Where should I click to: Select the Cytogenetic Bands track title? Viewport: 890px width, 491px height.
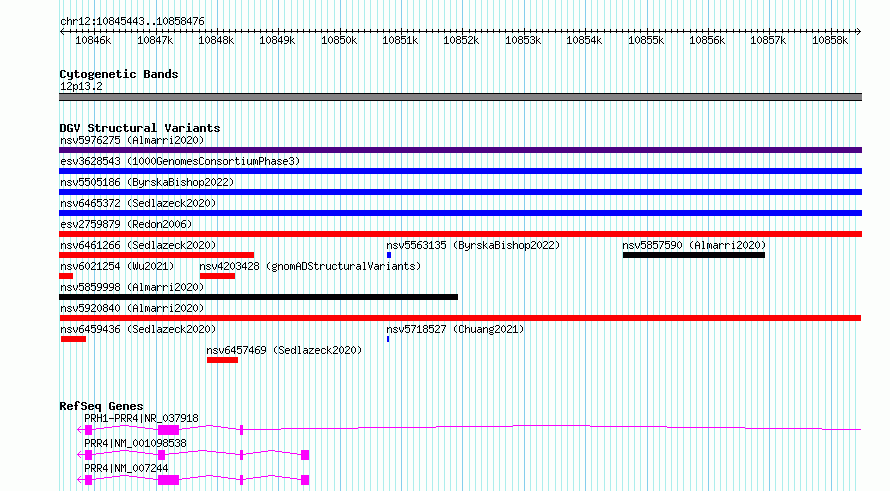coord(119,74)
